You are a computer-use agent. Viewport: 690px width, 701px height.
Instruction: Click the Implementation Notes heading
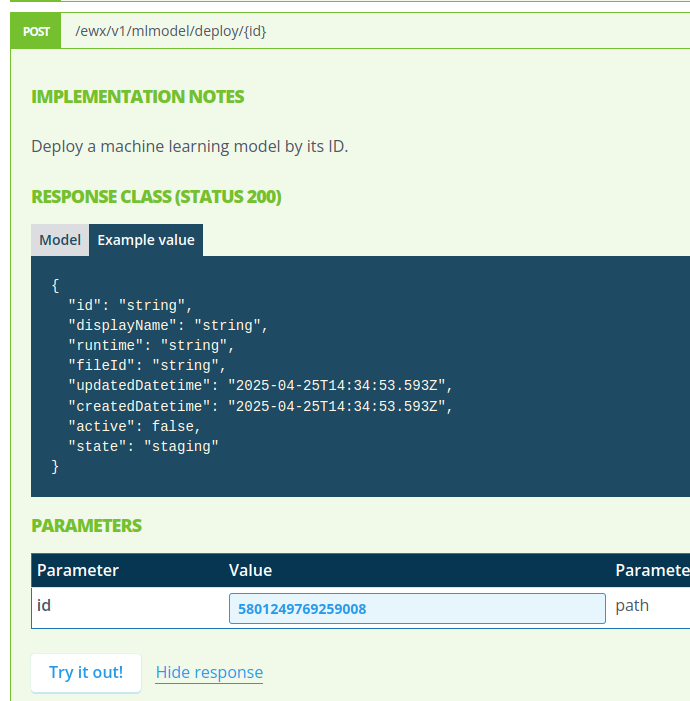(138, 97)
